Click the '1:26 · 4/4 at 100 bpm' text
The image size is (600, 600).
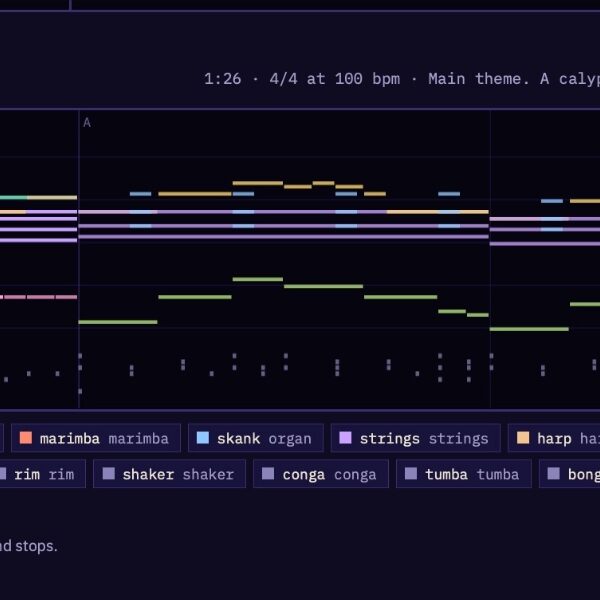click(x=302, y=79)
